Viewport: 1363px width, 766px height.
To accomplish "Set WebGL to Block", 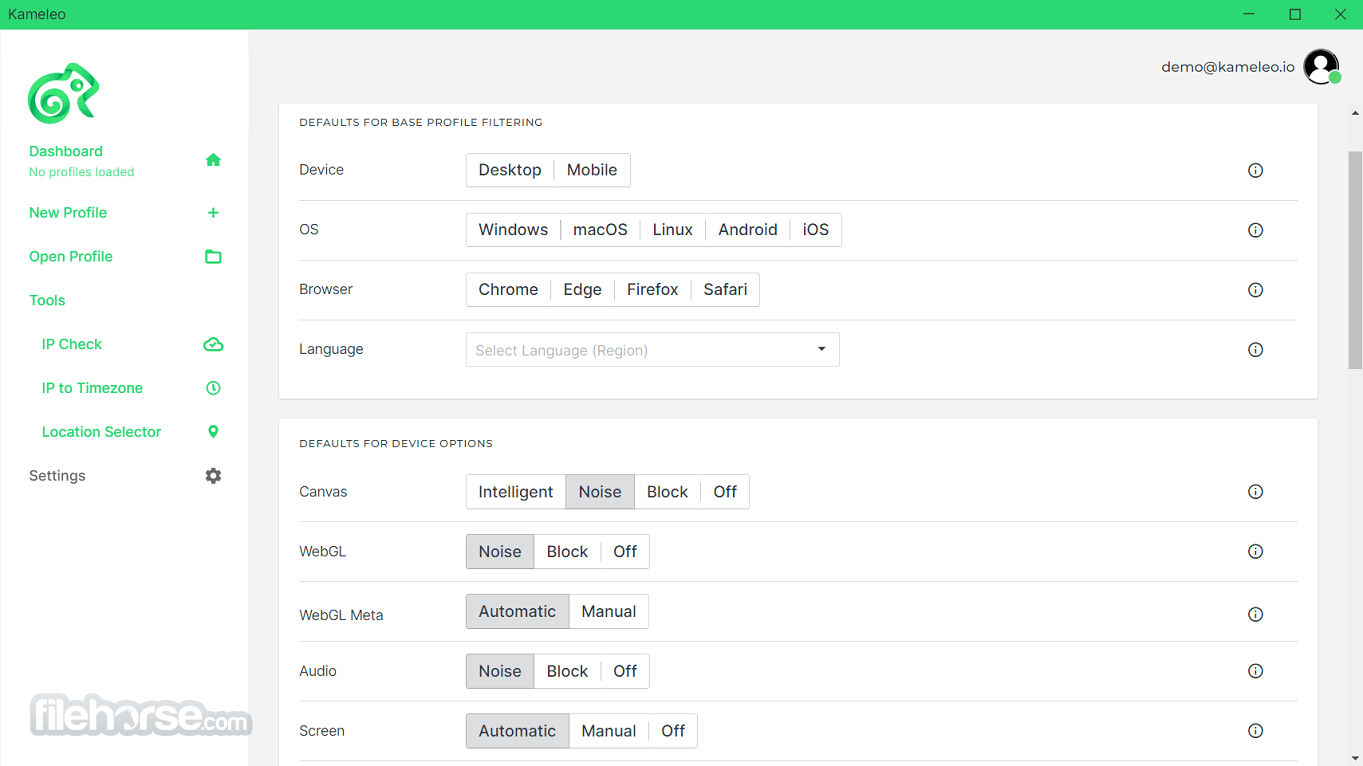I will coord(567,552).
